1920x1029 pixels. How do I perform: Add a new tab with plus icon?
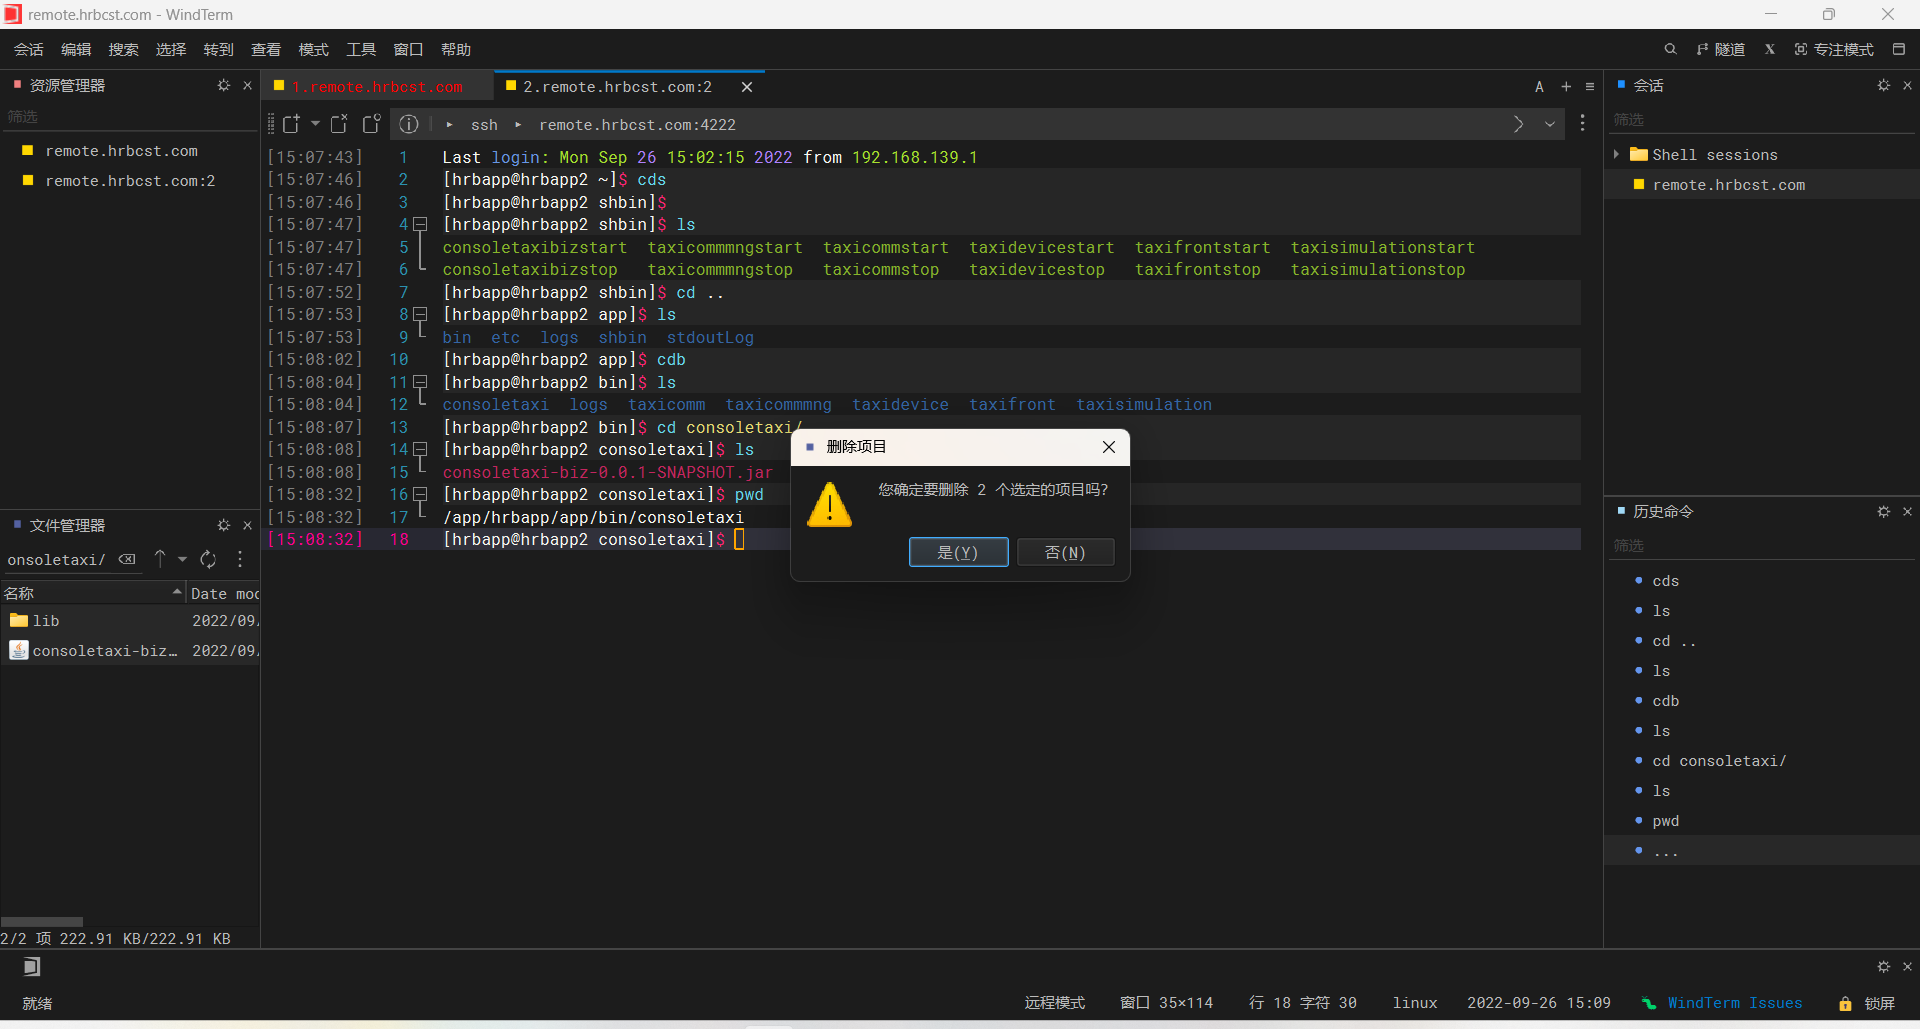[x=1566, y=87]
